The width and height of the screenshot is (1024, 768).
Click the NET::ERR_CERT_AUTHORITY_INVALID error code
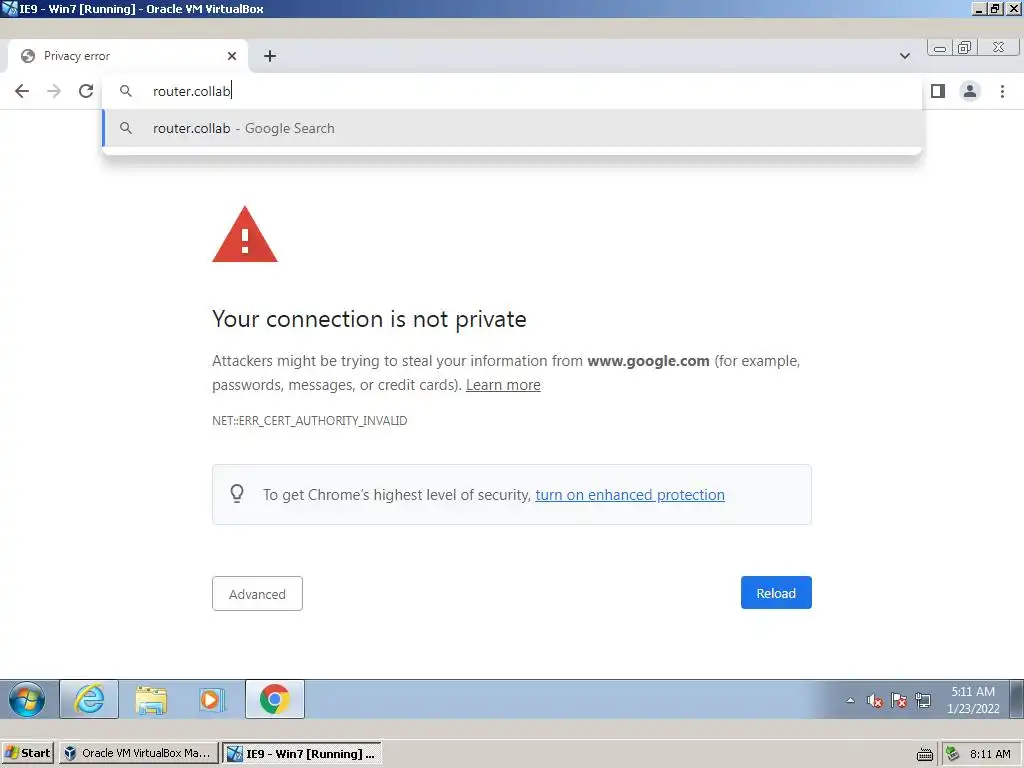[x=310, y=421]
